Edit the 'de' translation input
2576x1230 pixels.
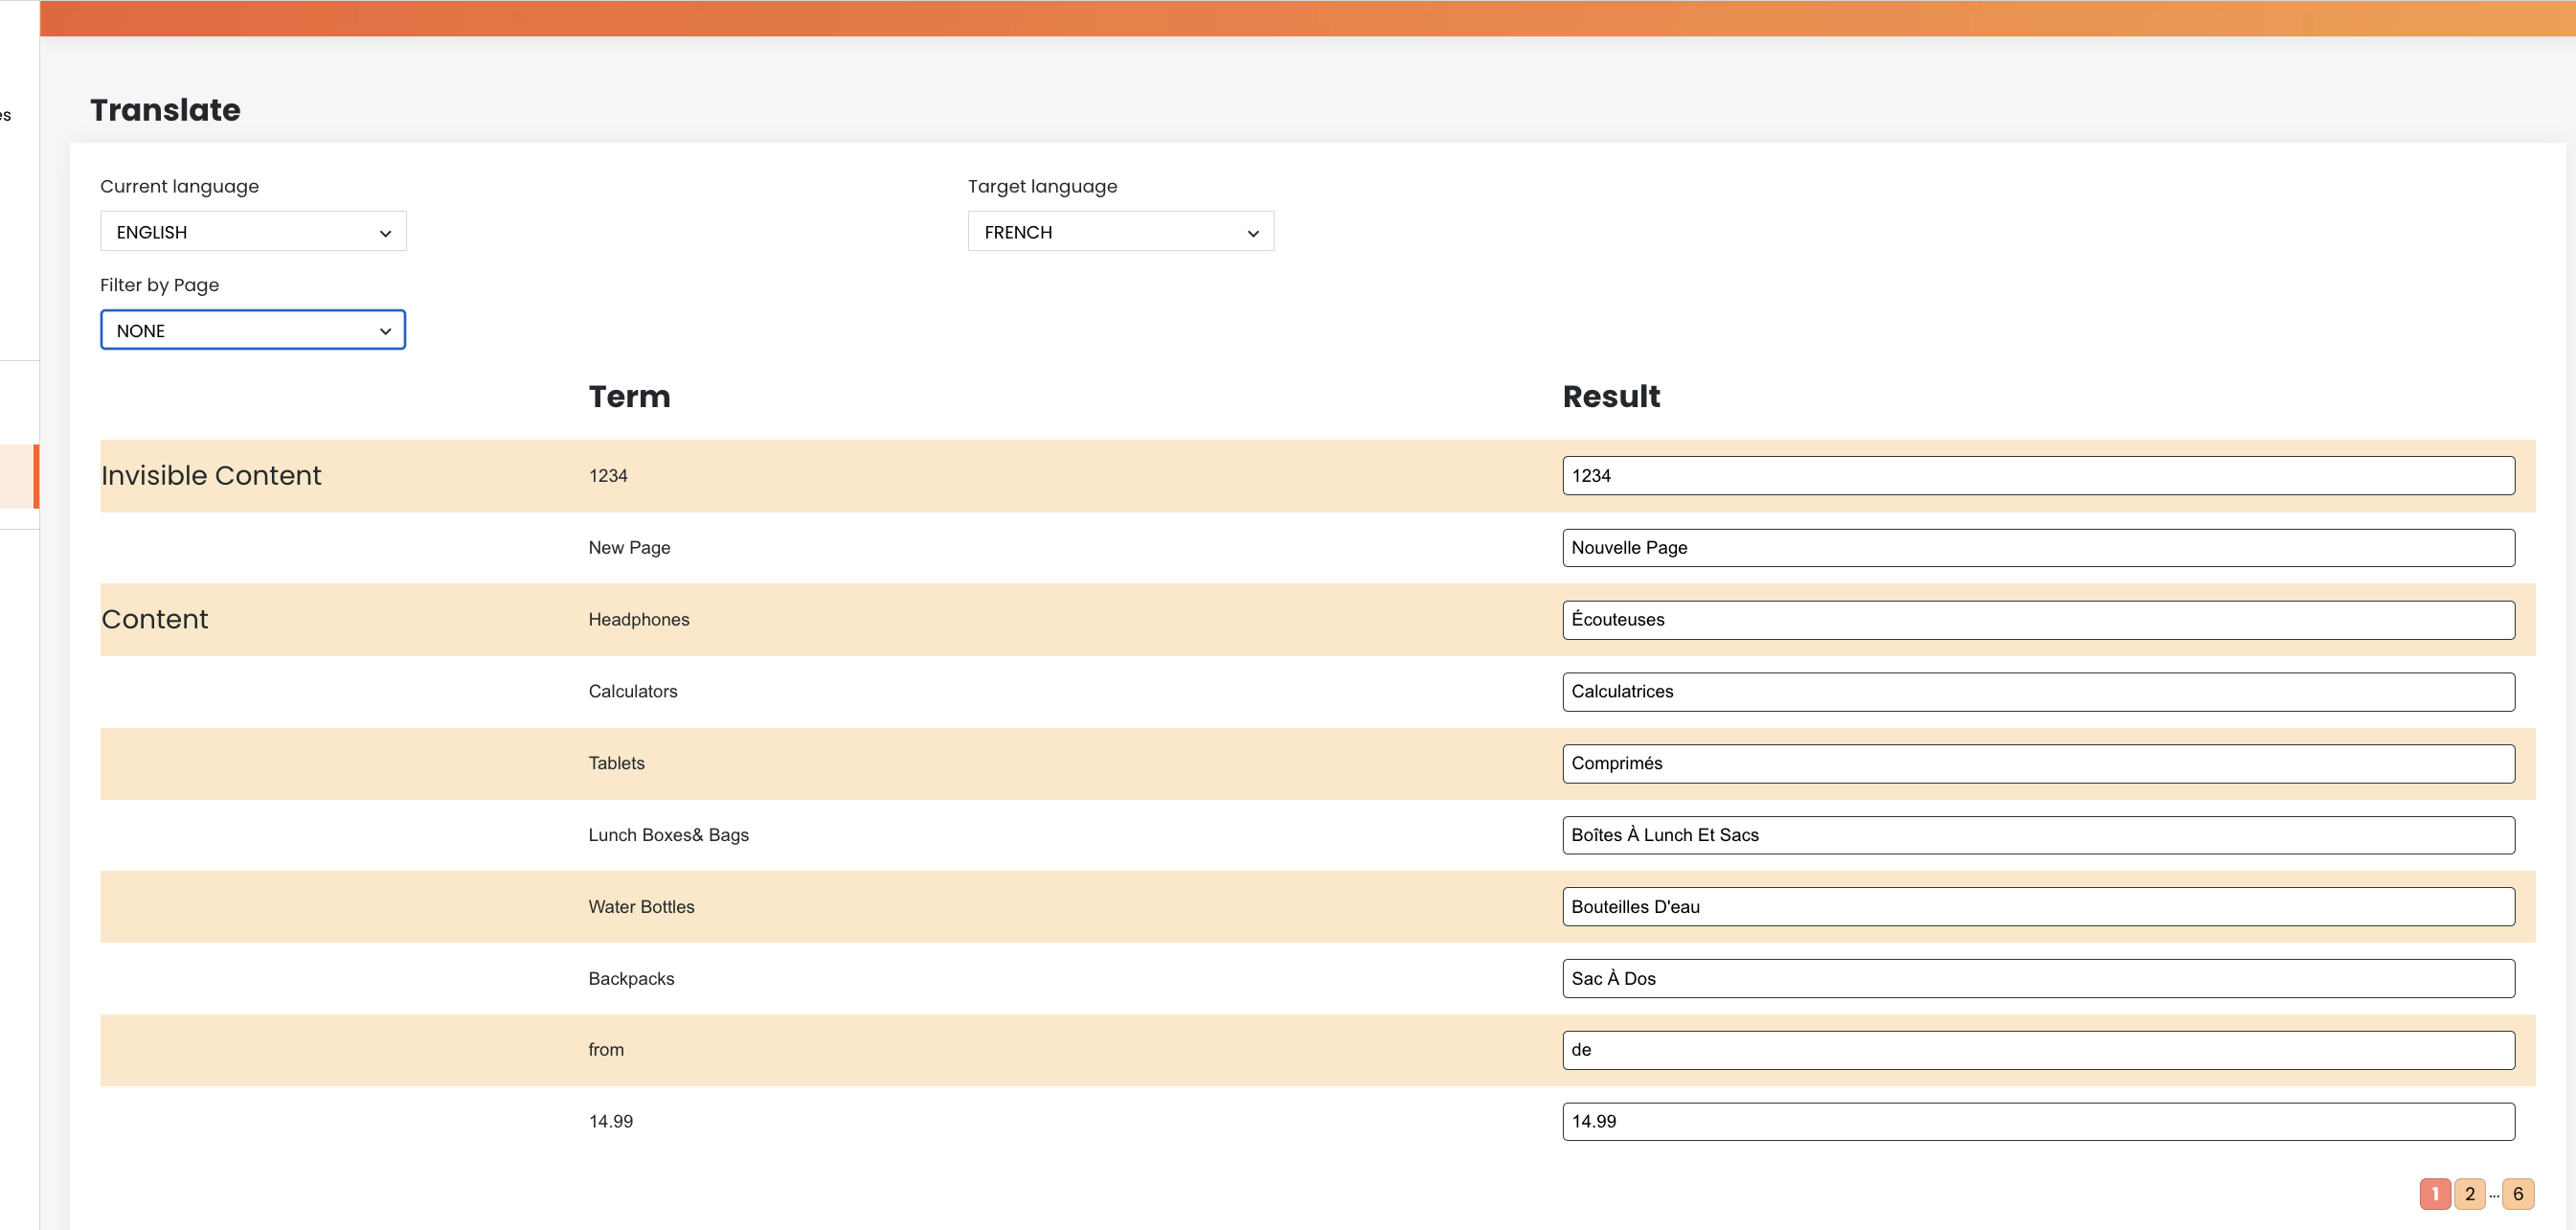2037,1050
